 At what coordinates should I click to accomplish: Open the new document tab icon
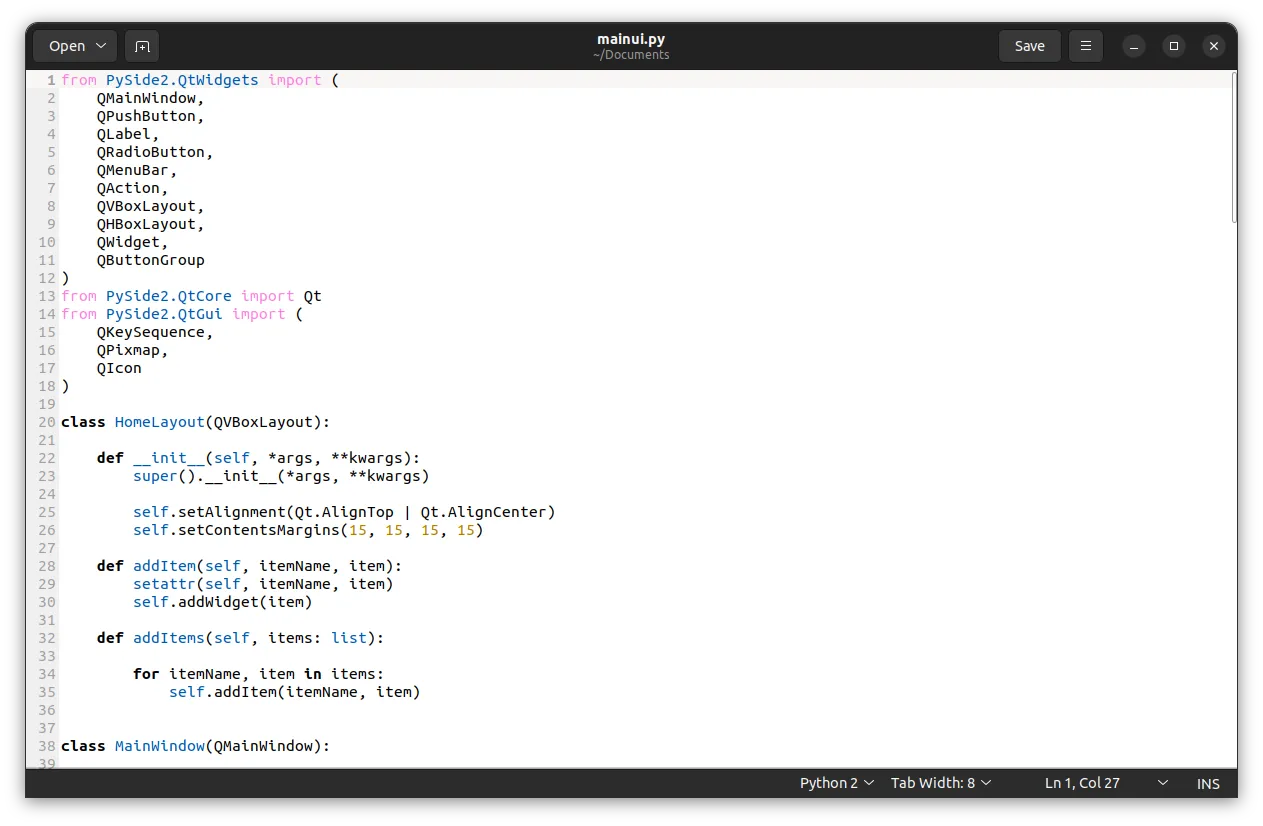[142, 46]
